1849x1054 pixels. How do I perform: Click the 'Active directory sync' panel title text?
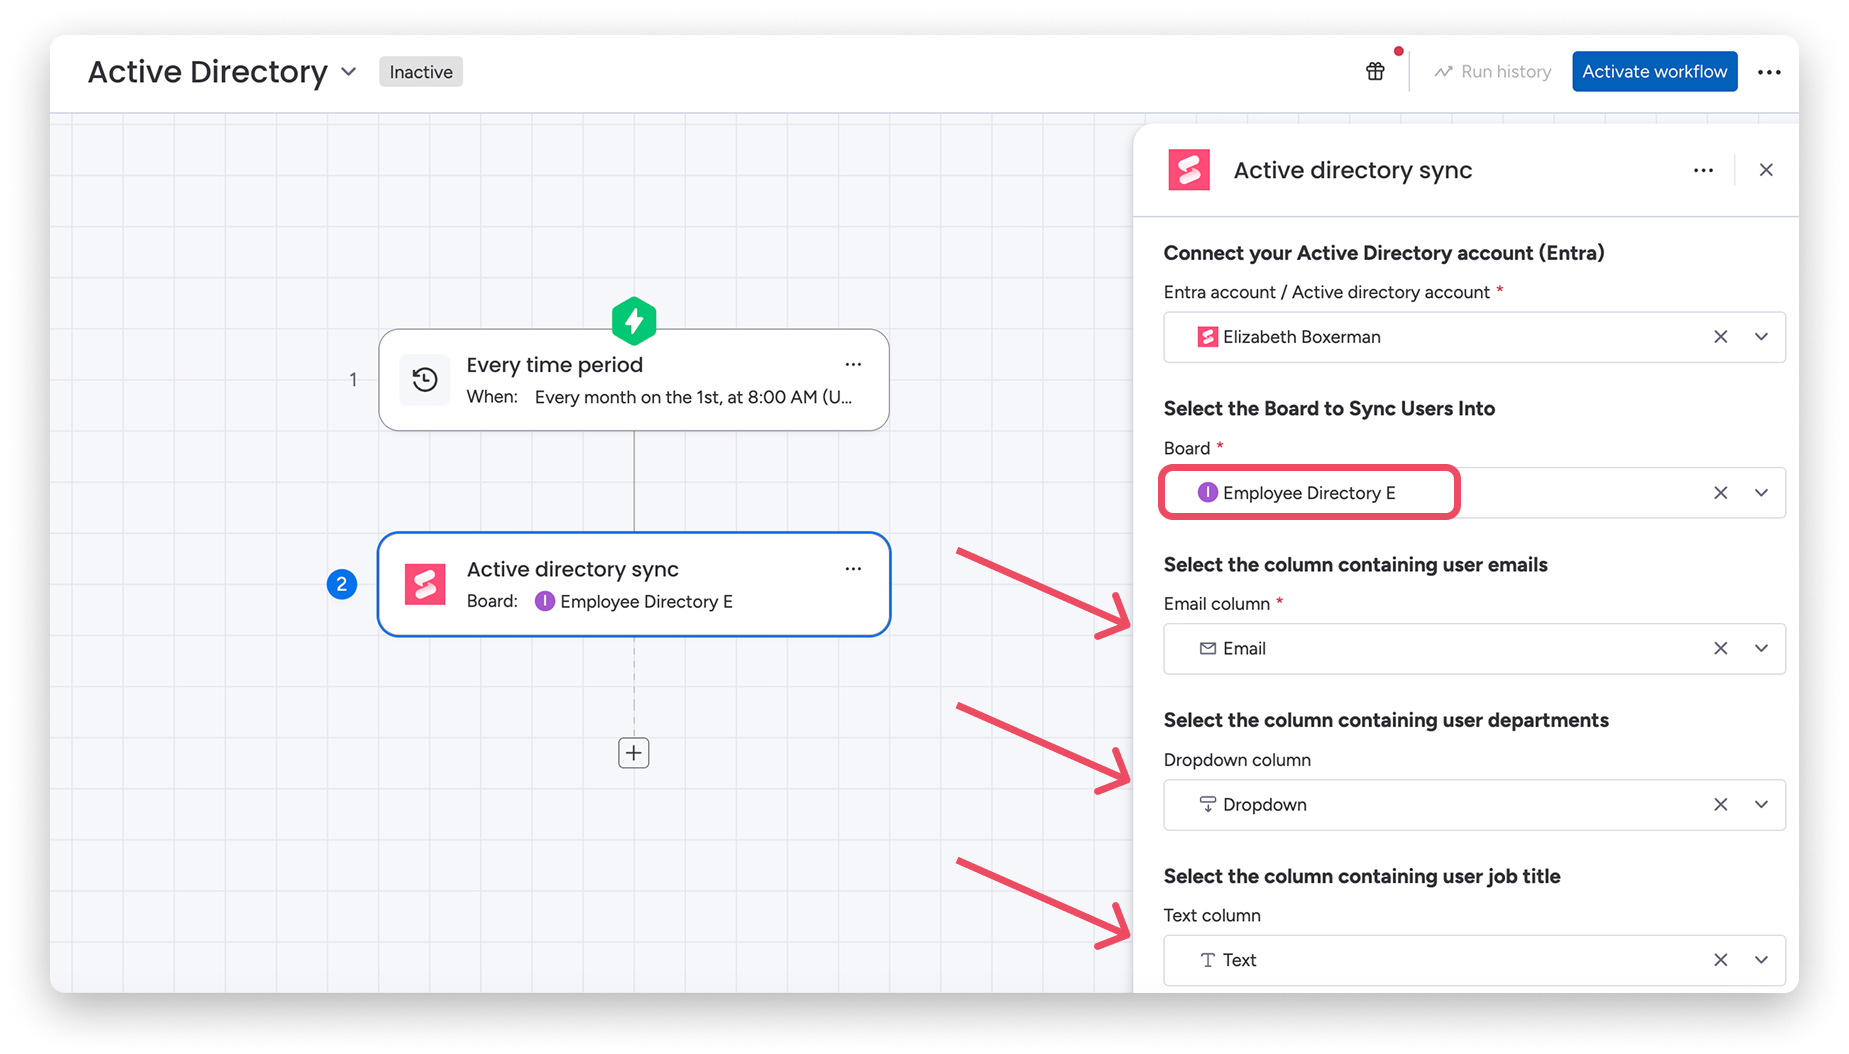[x=1353, y=170]
